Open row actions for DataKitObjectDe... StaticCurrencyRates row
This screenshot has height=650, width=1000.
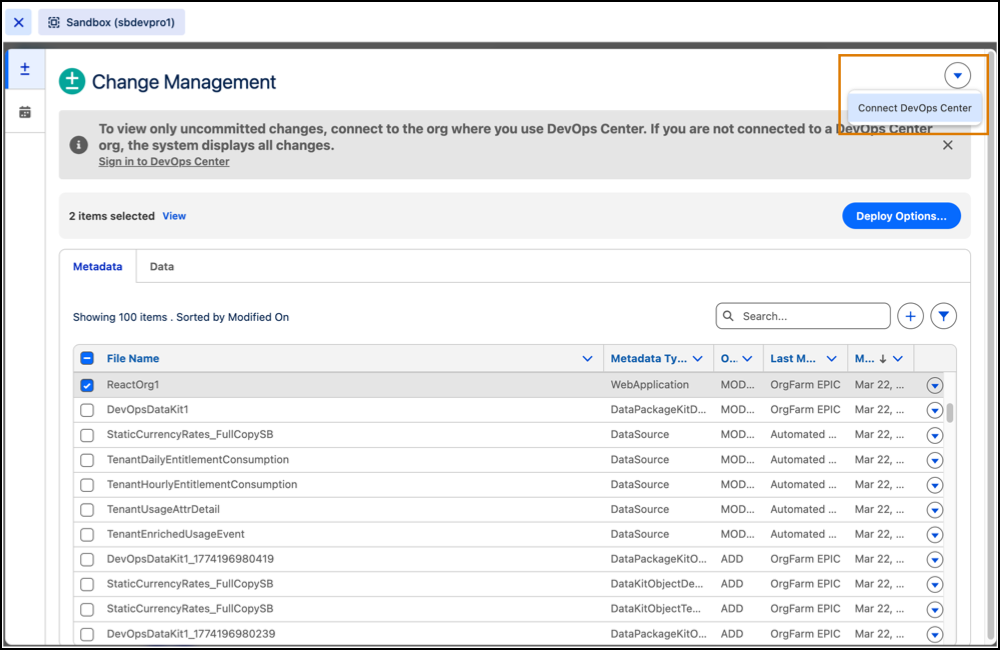coord(934,584)
